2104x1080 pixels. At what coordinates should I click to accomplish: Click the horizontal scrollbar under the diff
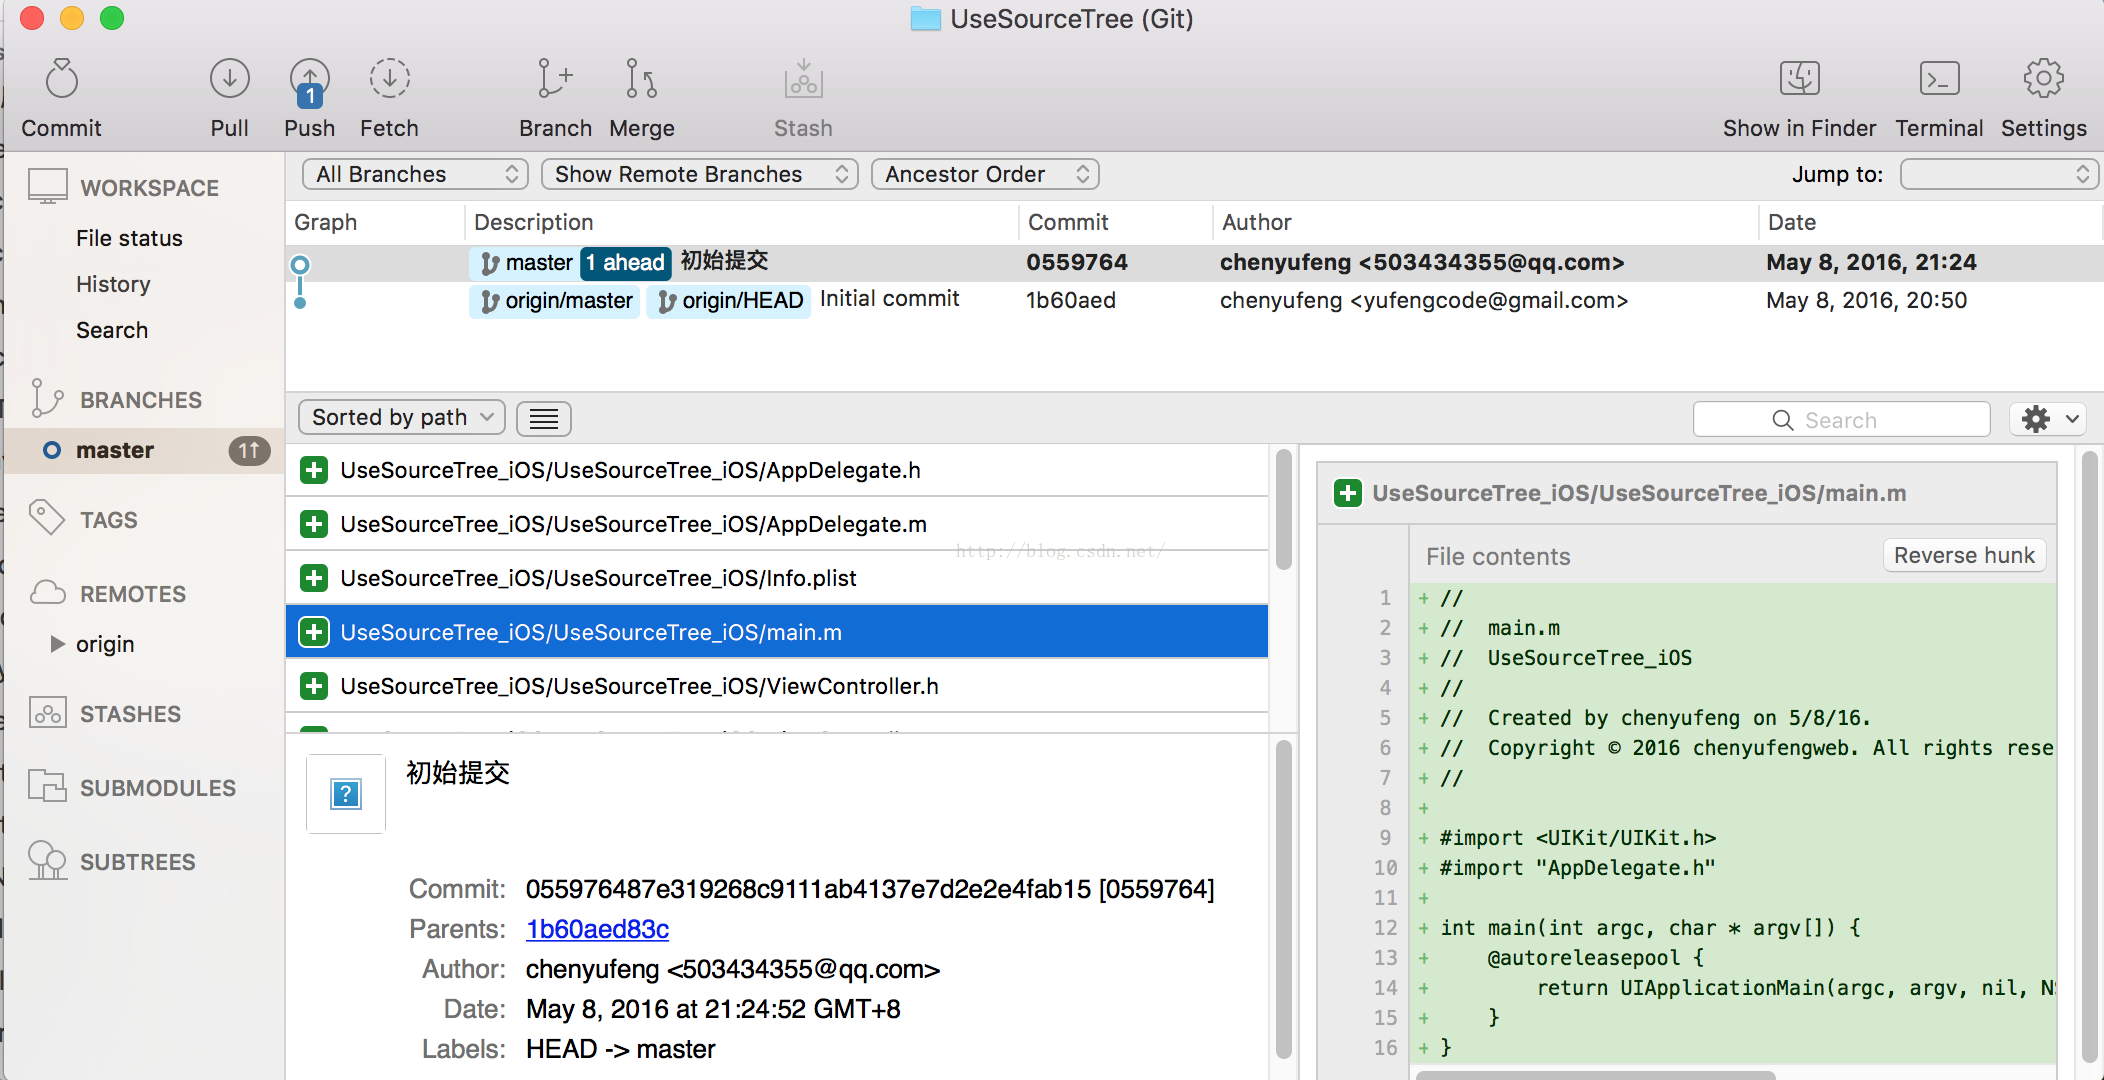[x=1595, y=1075]
